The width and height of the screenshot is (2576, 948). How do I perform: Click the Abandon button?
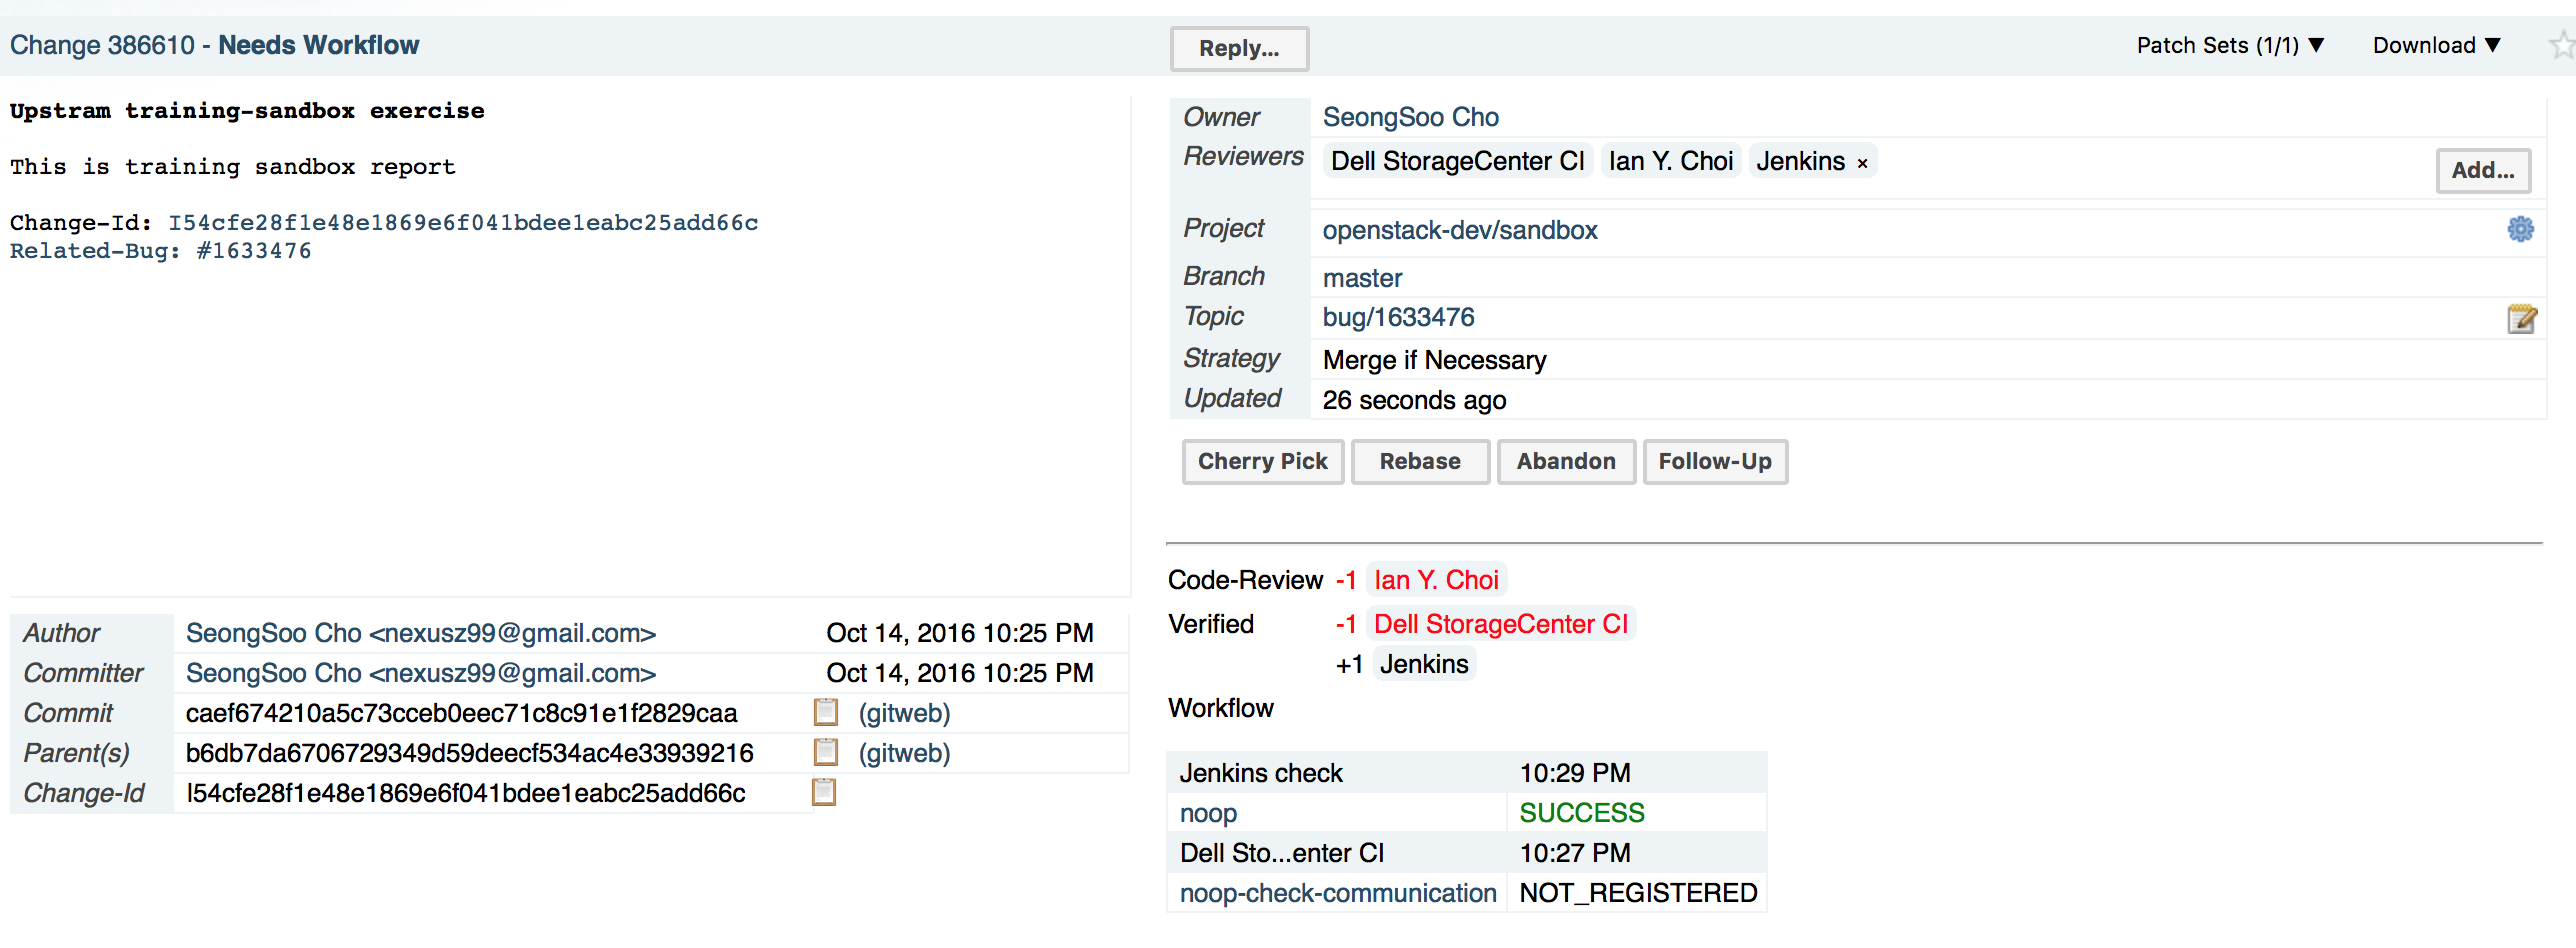(x=1565, y=461)
